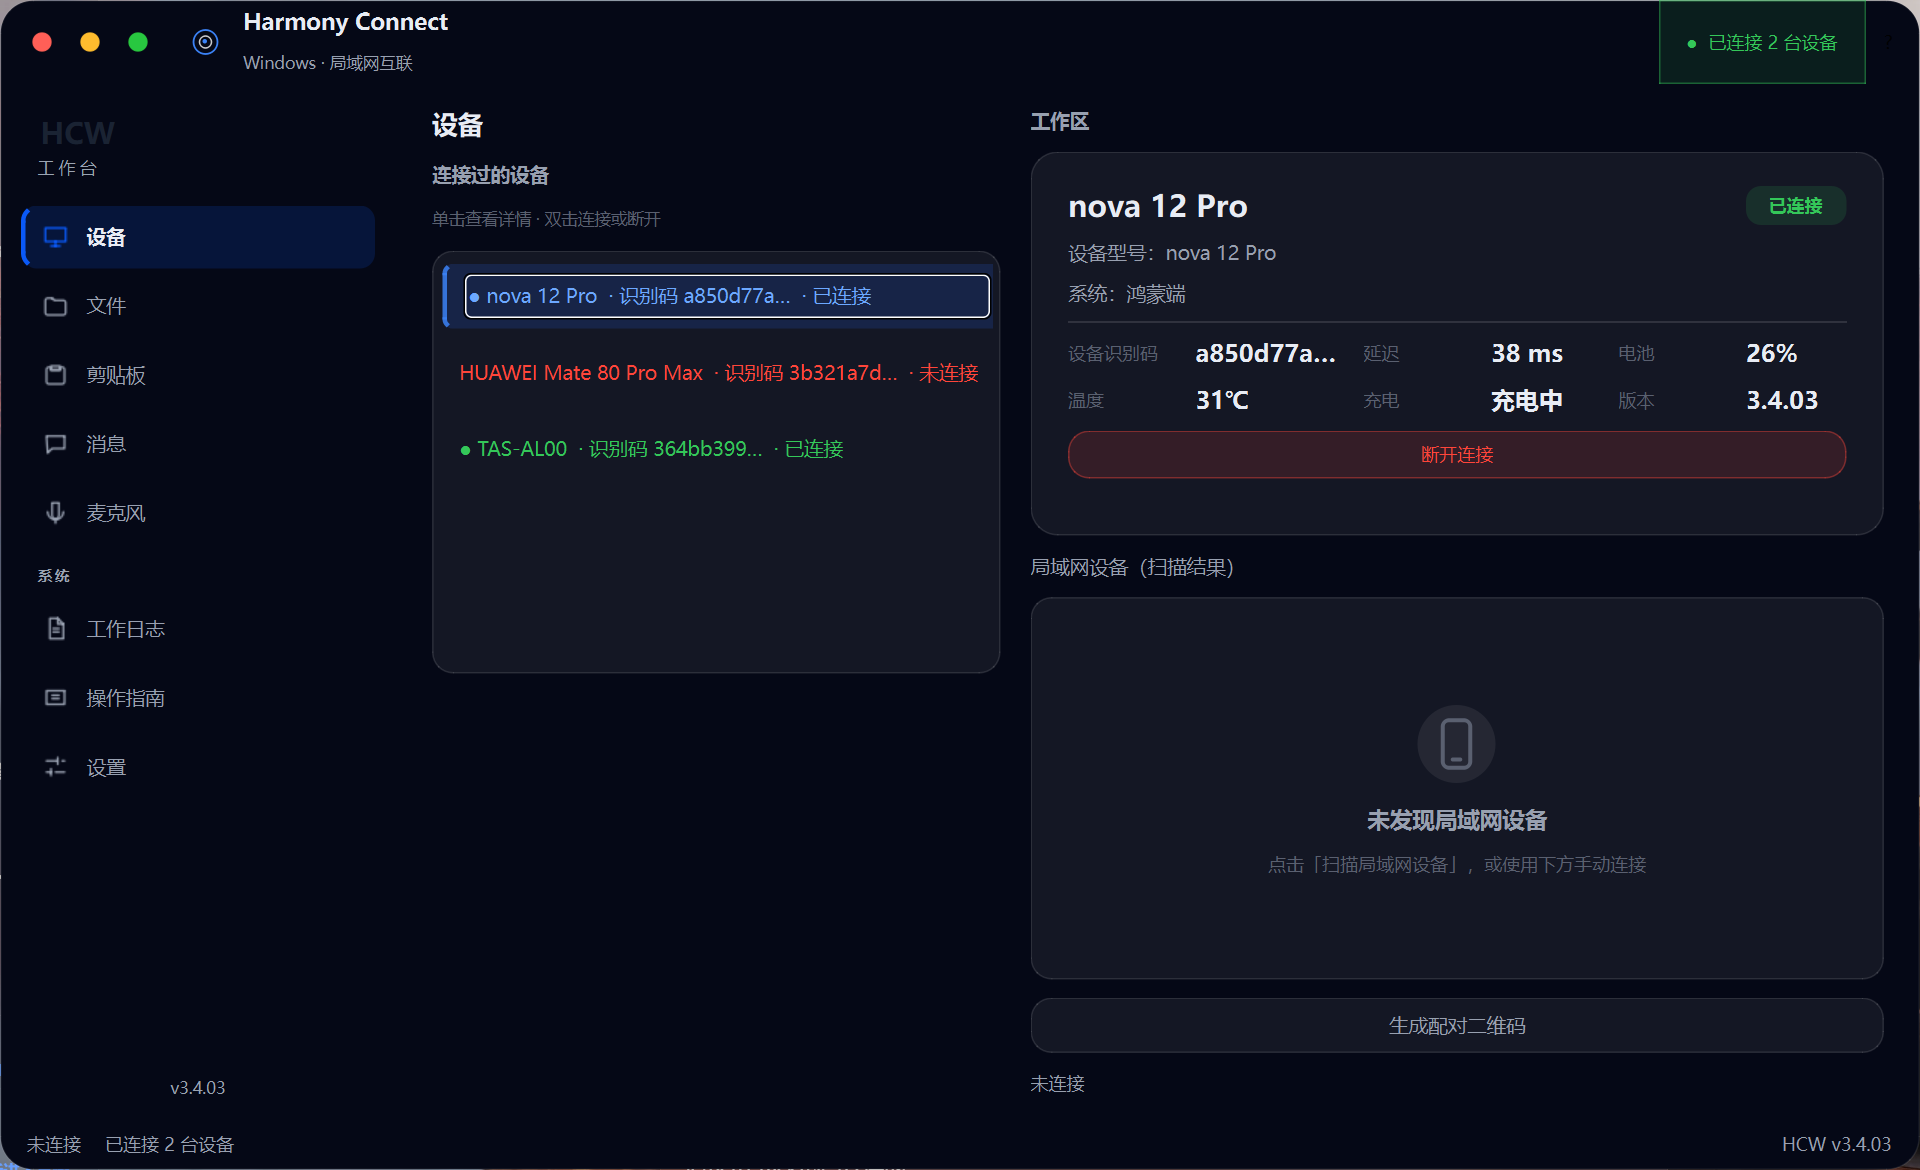The width and height of the screenshot is (1920, 1170).
Task: Click the monitor icon beside 设备
Action: [x=56, y=237]
